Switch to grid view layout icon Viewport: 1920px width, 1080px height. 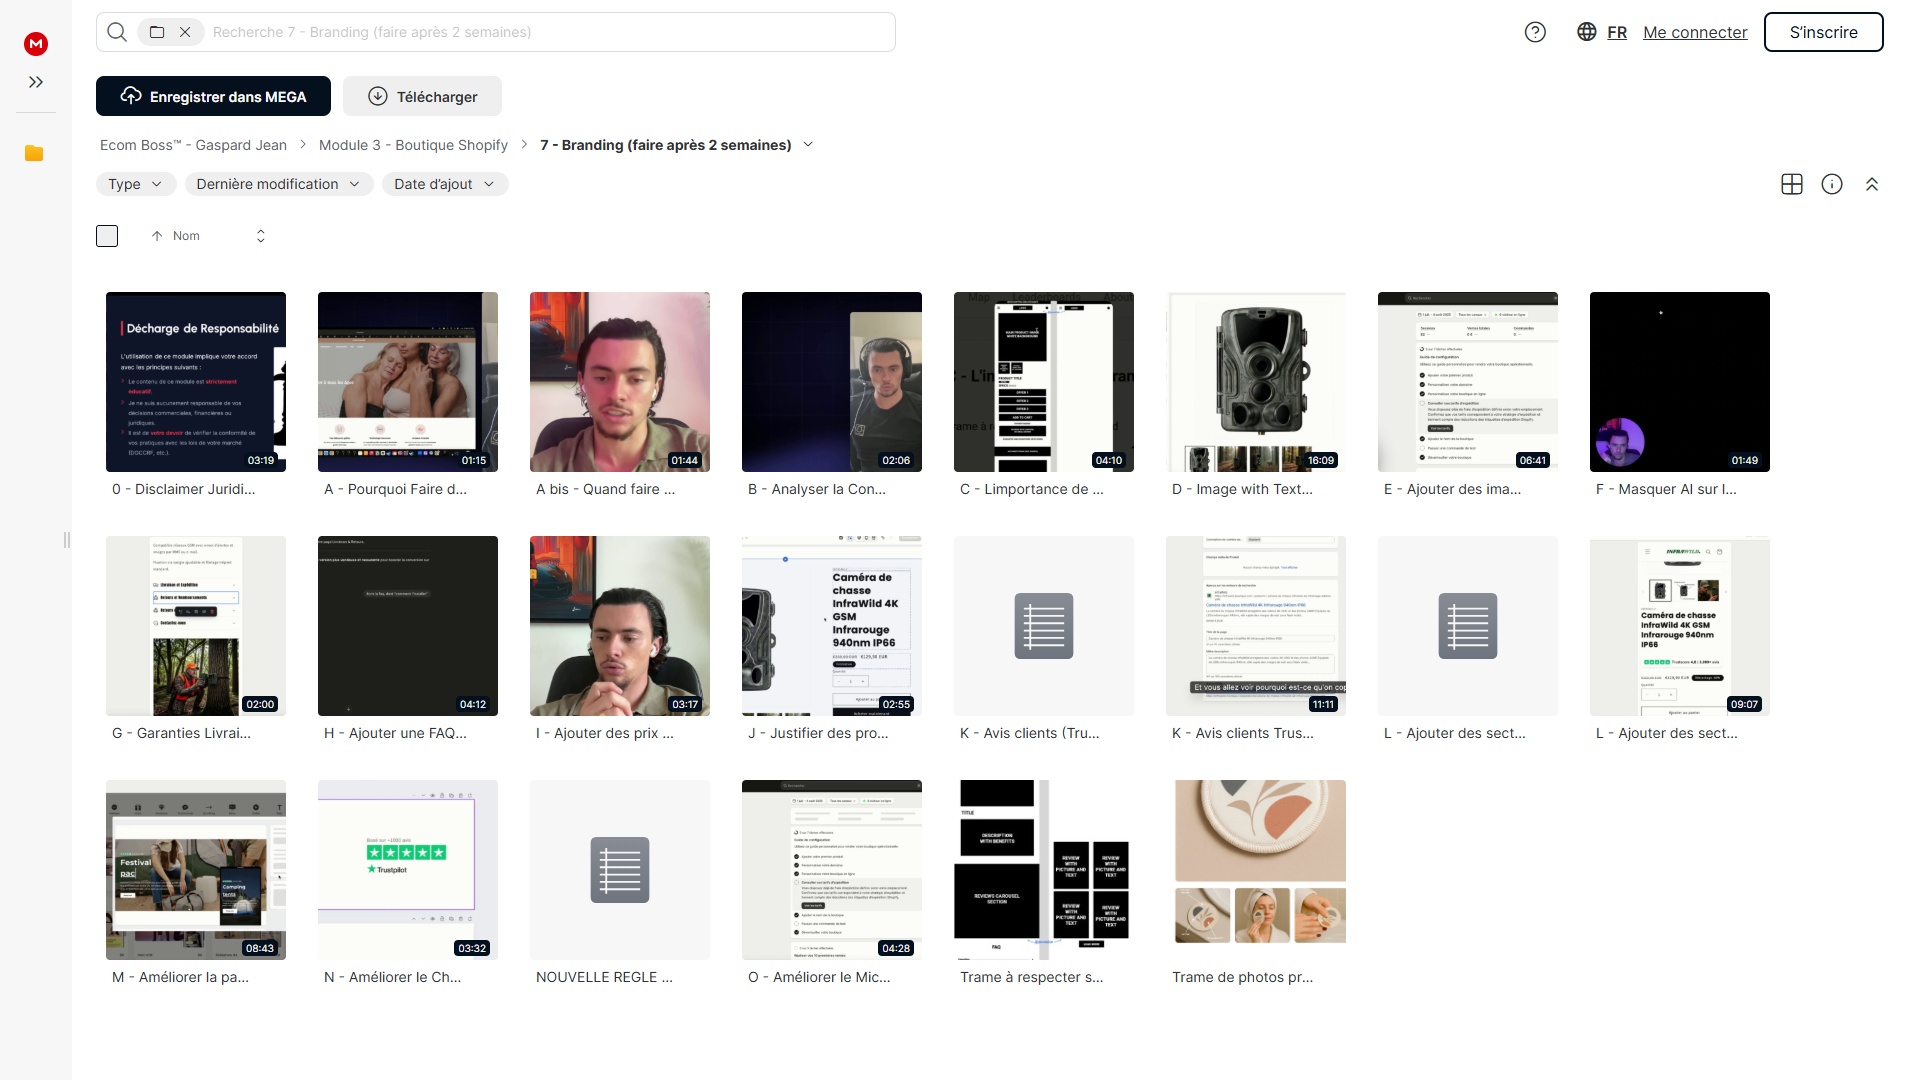(1792, 184)
